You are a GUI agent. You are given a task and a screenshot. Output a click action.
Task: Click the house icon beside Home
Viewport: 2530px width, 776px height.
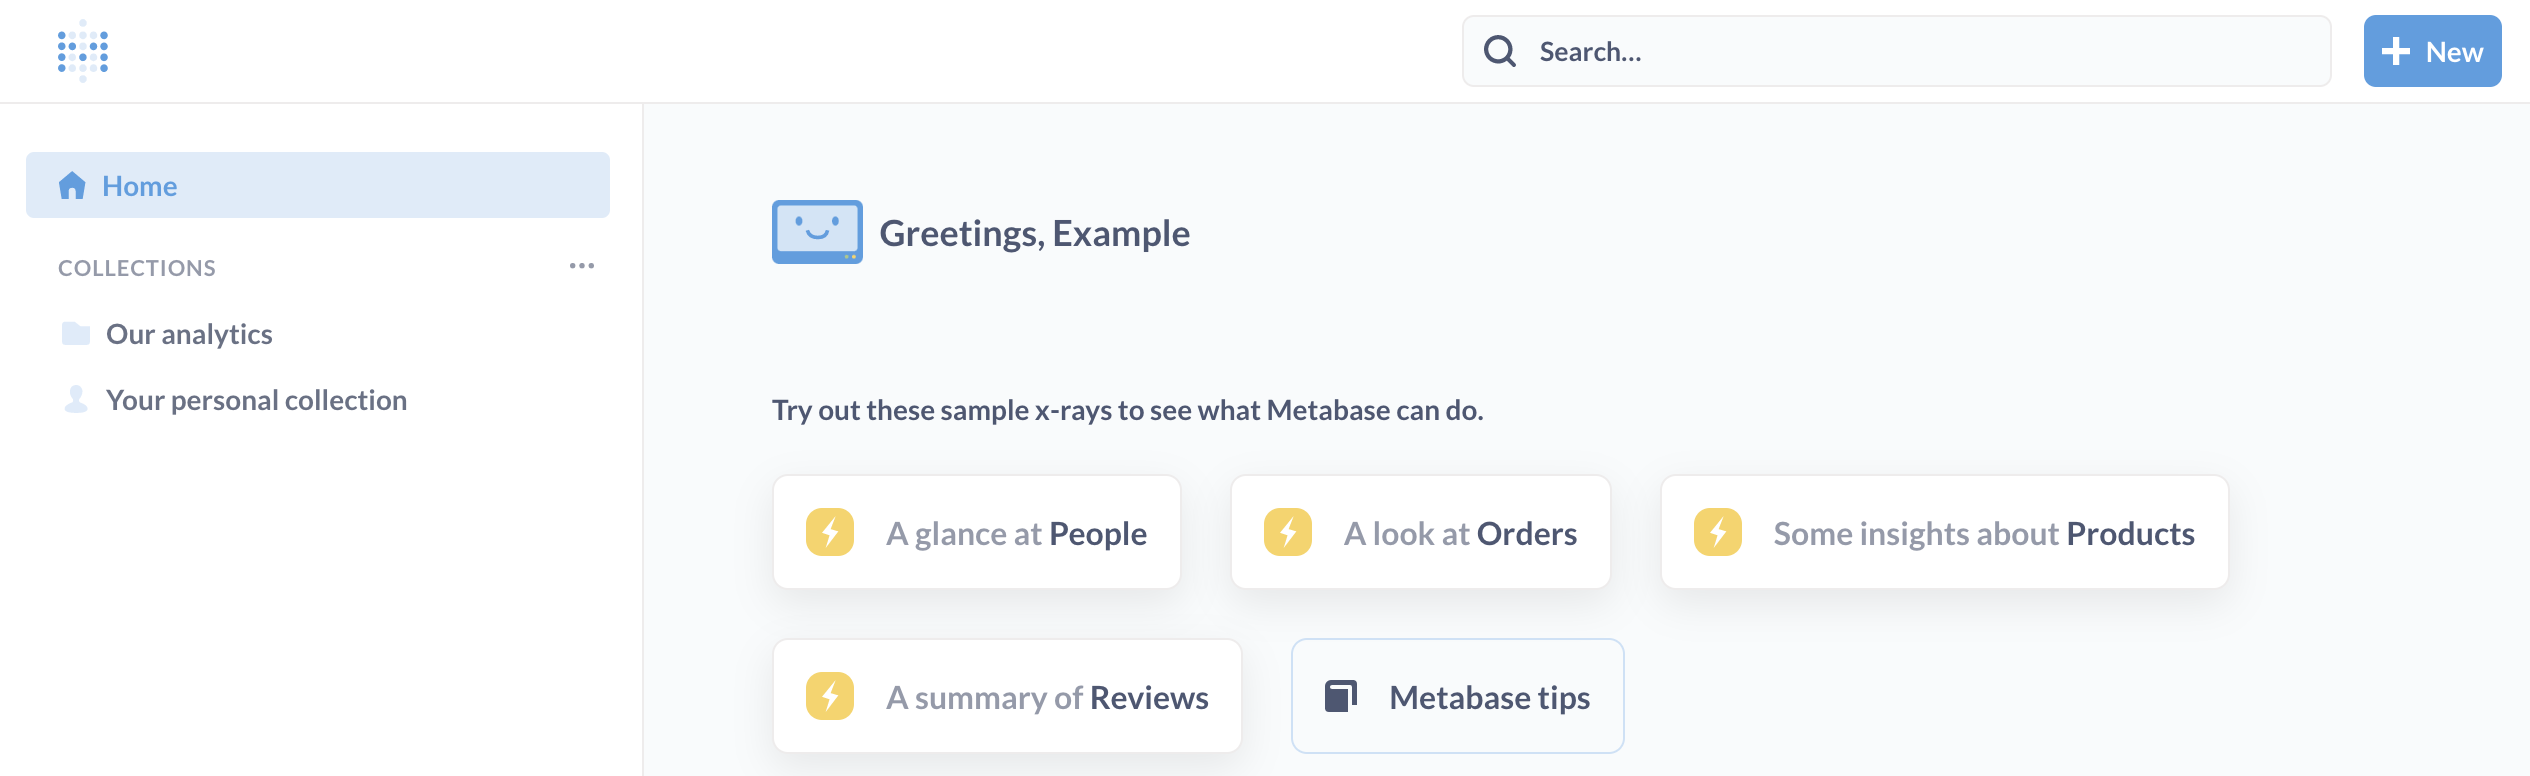72,186
